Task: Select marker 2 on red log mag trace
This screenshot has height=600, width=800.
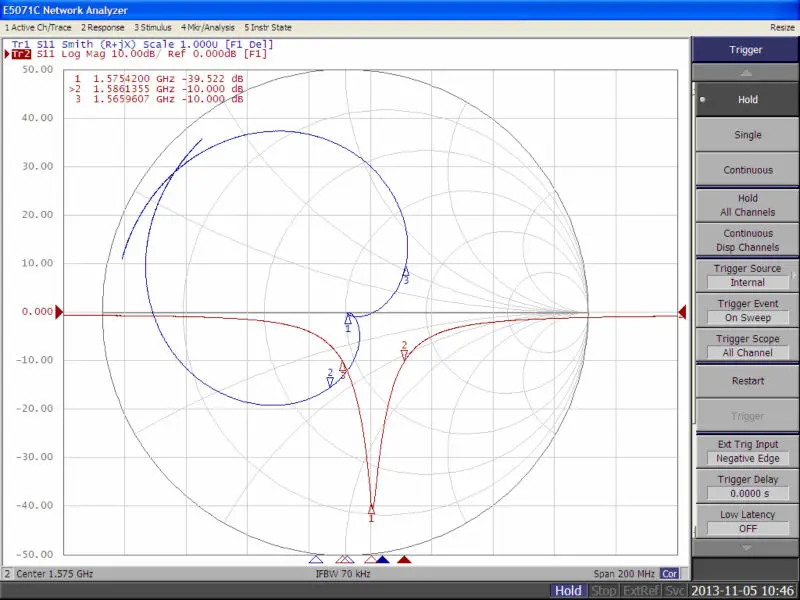Action: click(x=404, y=353)
